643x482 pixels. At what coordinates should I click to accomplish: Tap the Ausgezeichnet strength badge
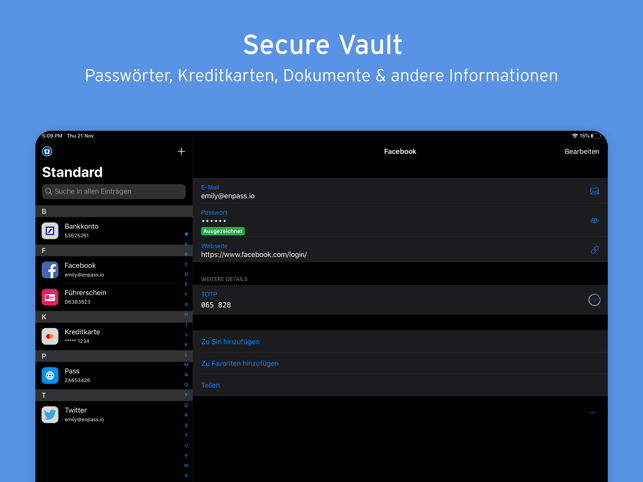click(223, 231)
